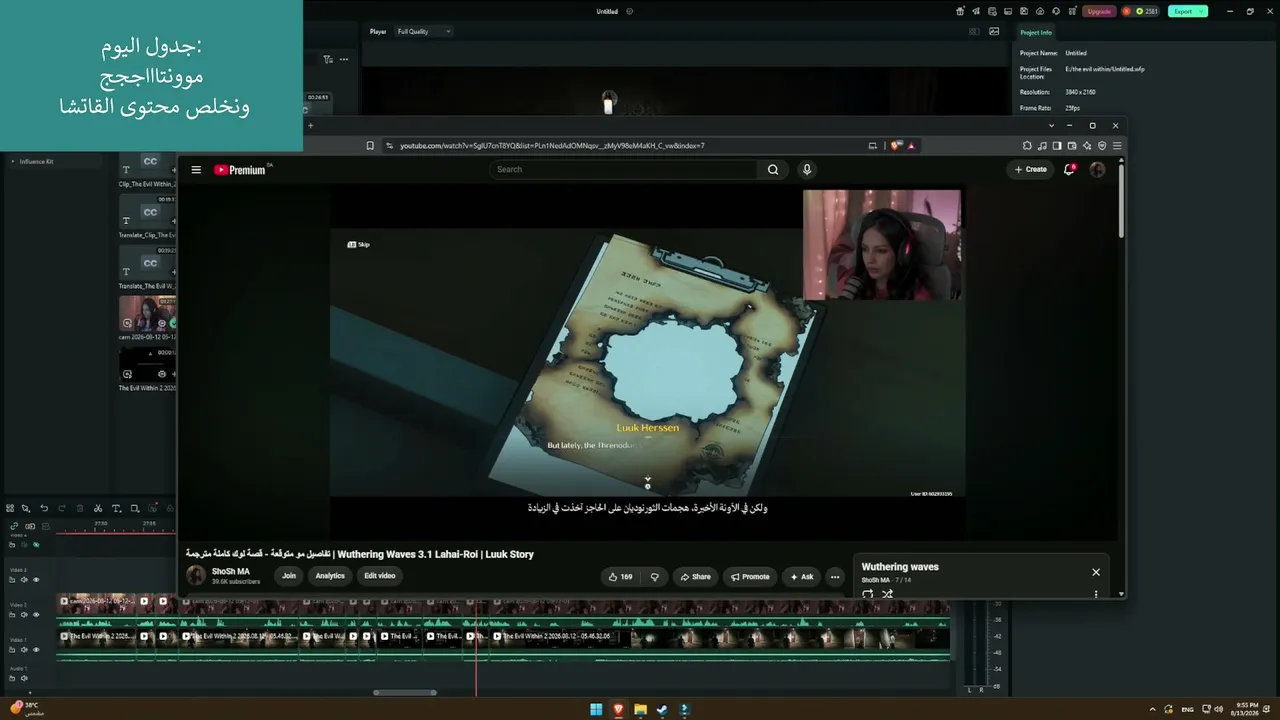Image resolution: width=1280 pixels, height=720 pixels.
Task: Click the Edit video button
Action: [x=380, y=576]
